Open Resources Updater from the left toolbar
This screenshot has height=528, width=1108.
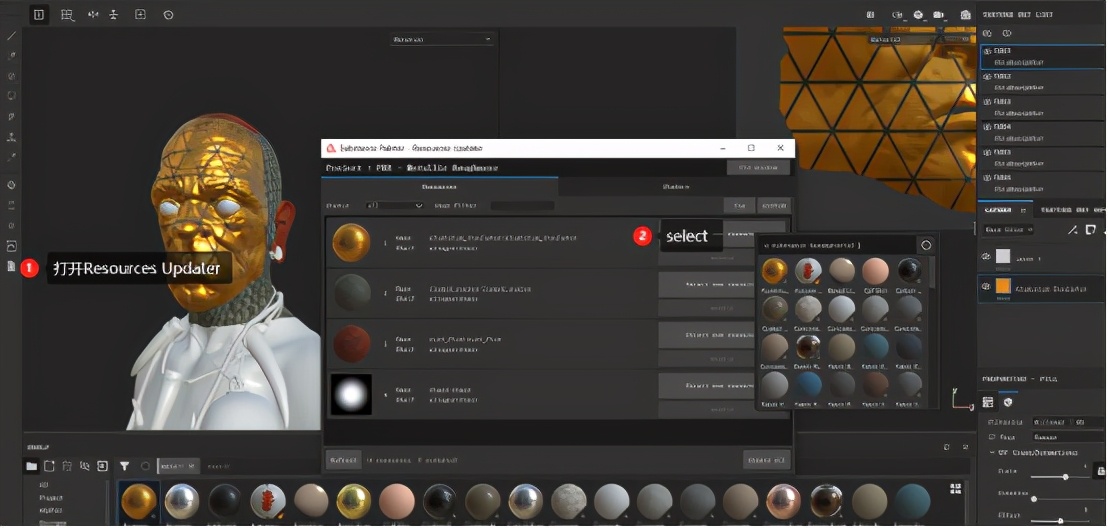[12, 267]
